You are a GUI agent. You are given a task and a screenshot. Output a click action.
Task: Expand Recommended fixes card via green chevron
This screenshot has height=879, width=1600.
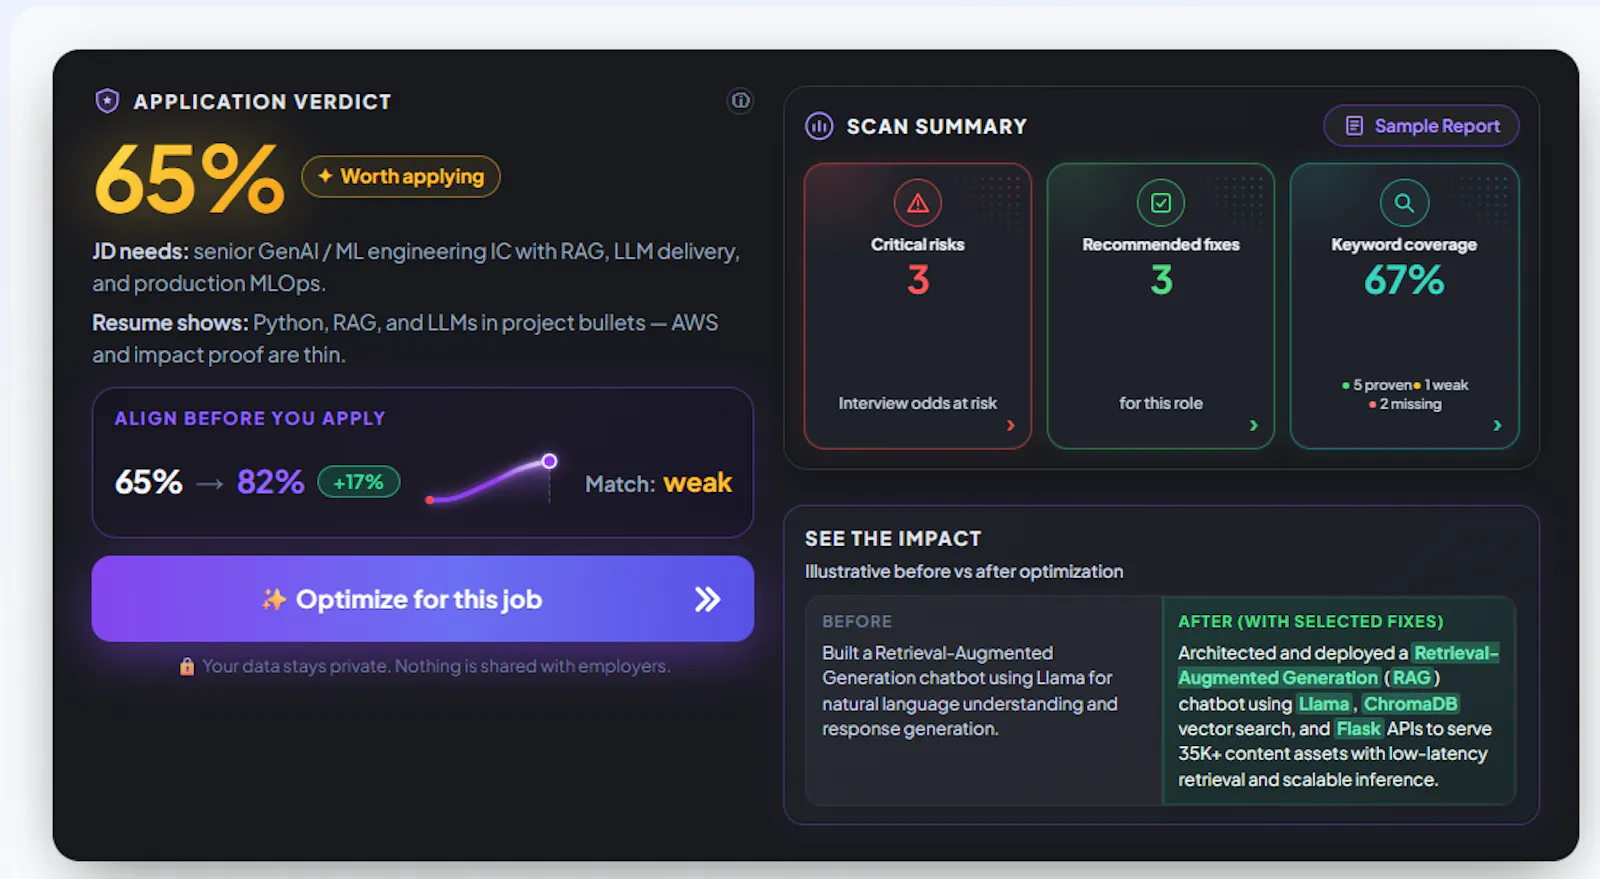pyautogui.click(x=1253, y=426)
